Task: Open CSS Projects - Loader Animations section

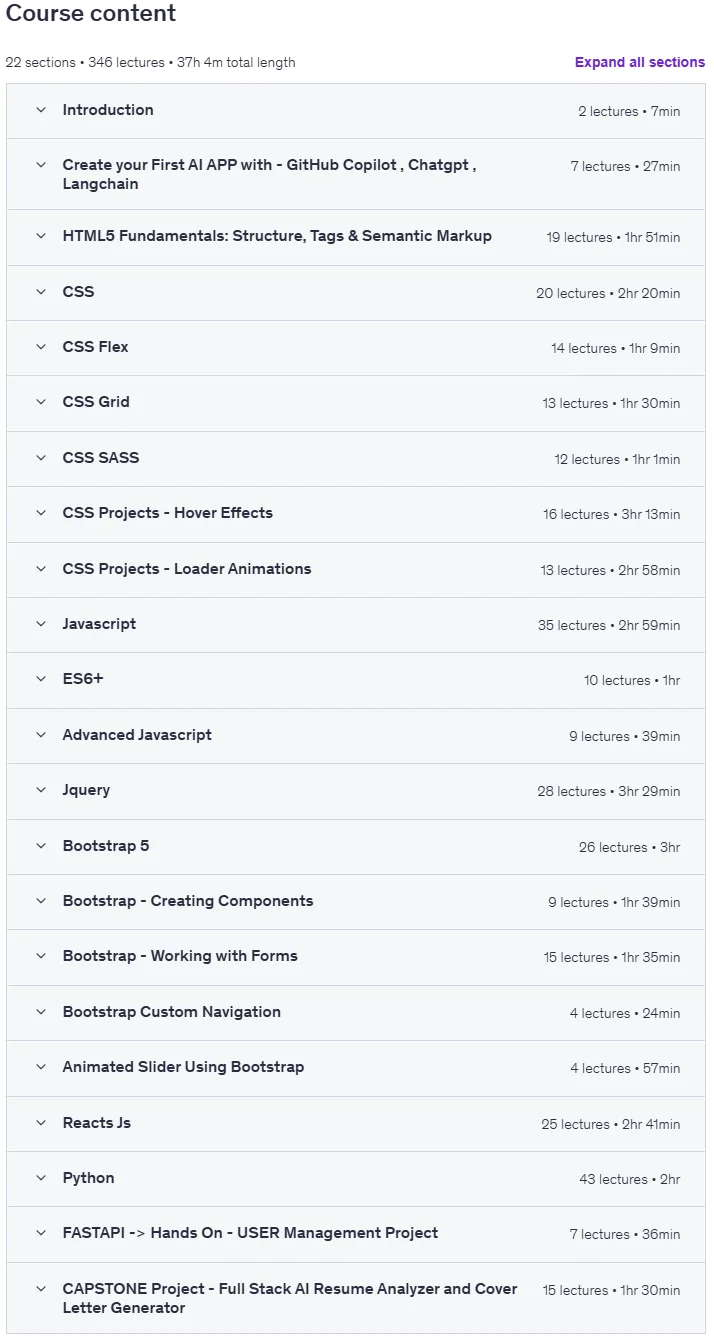Action: point(356,569)
